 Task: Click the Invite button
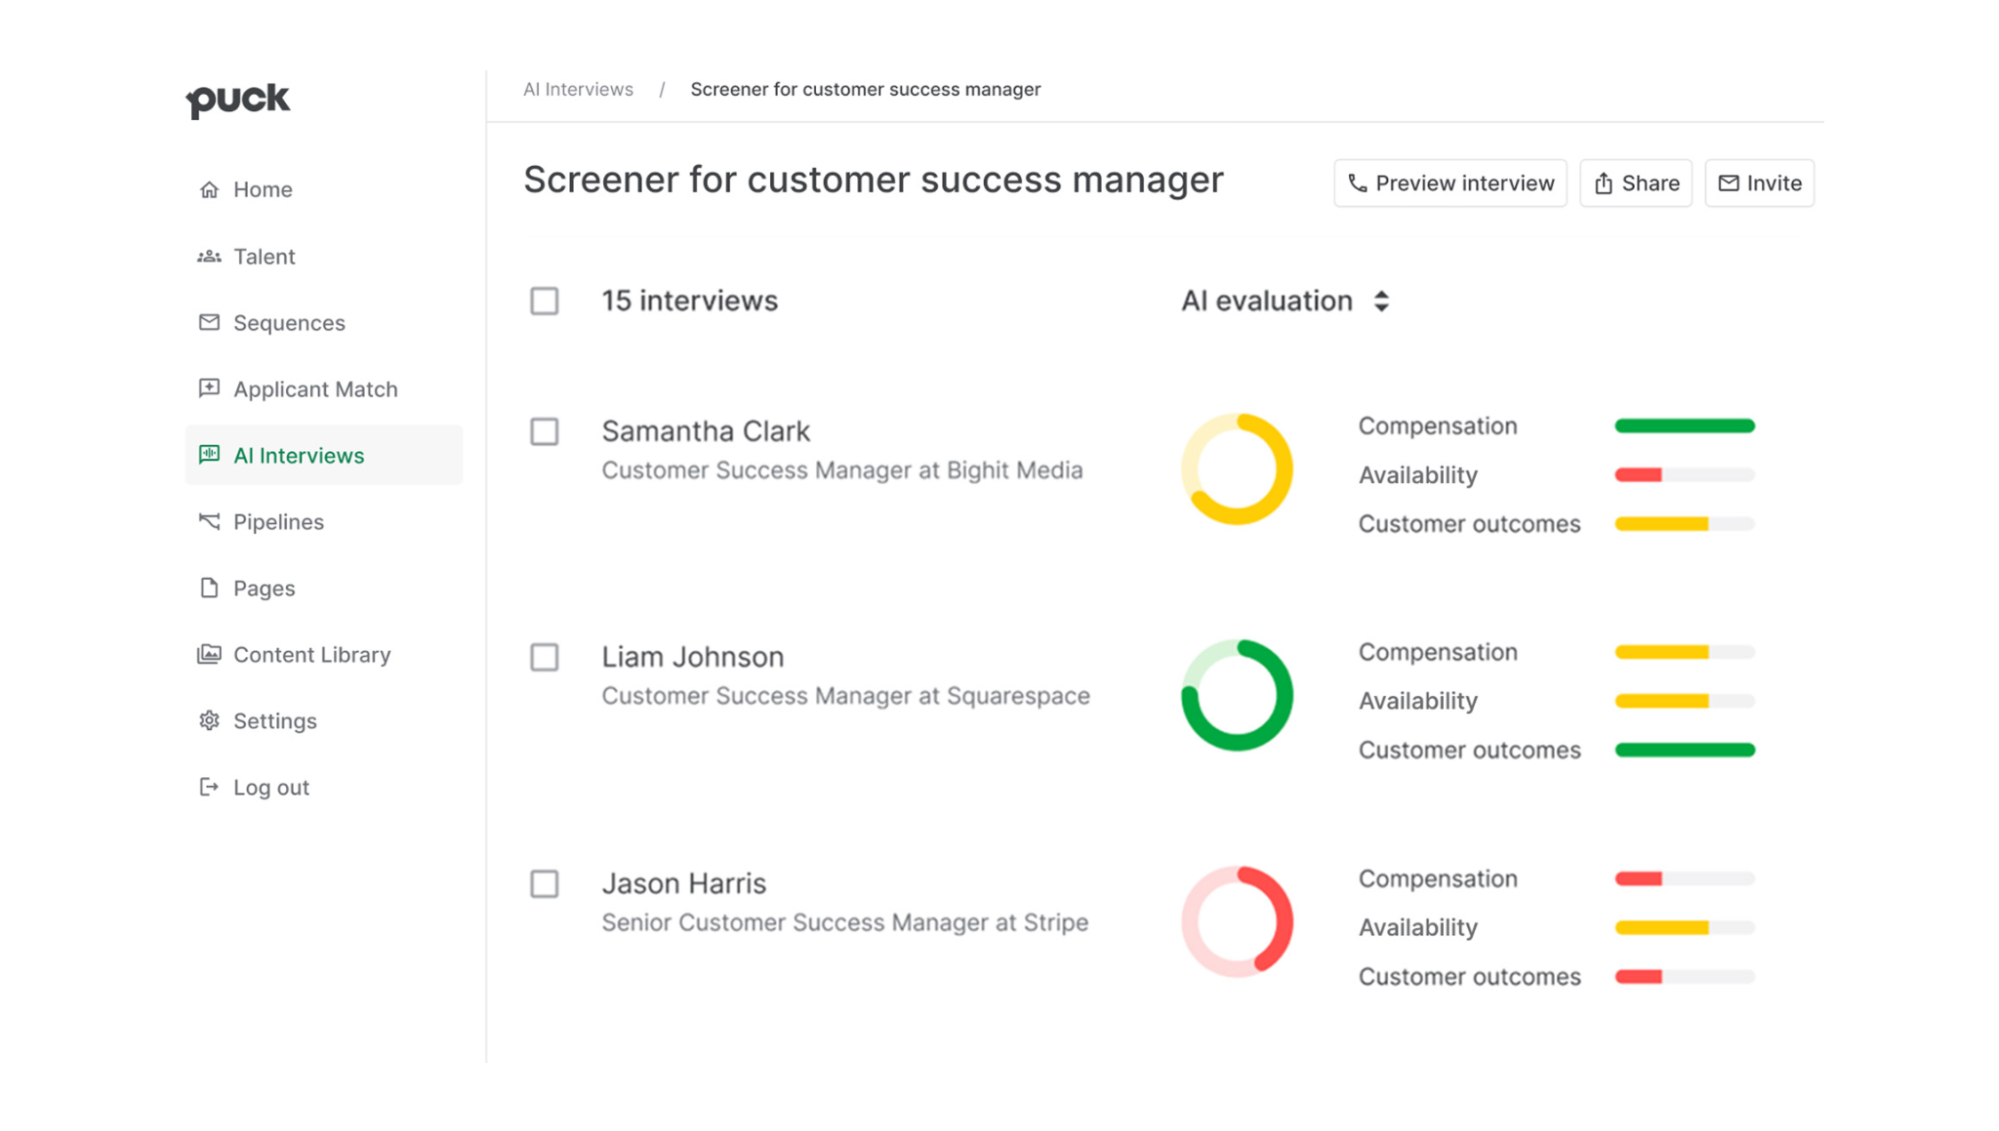coord(1759,183)
